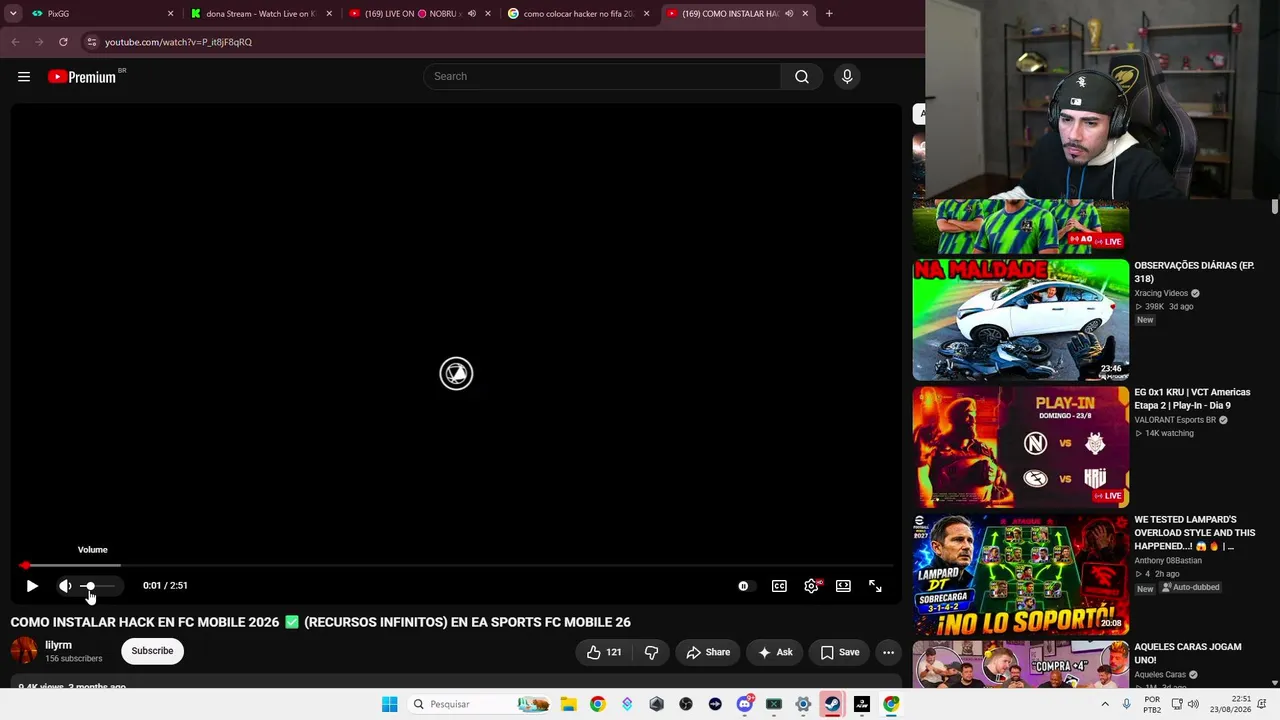Open File Explorer from the taskbar
Screen dimensions: 1280x720
click(568, 704)
